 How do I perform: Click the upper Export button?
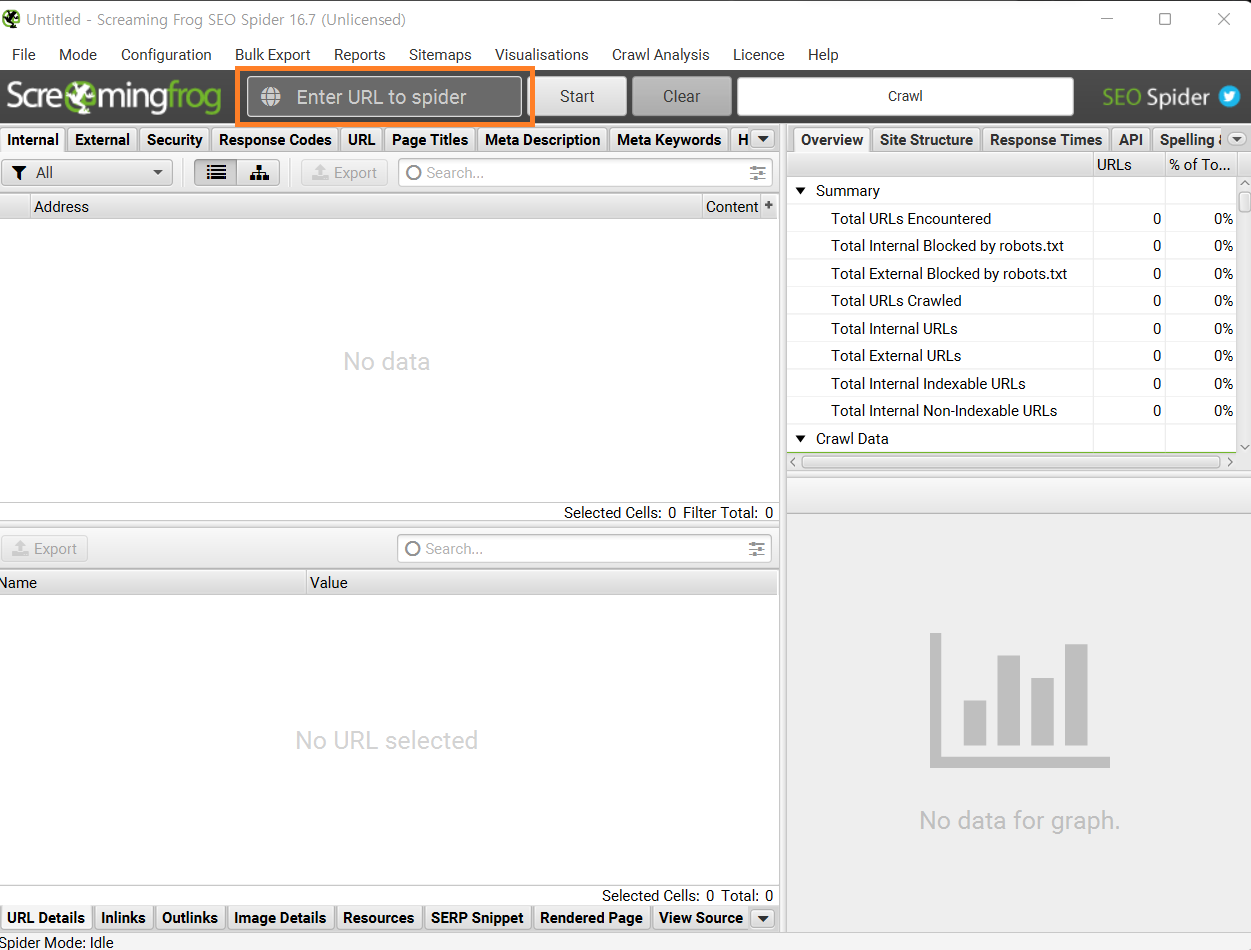344,173
